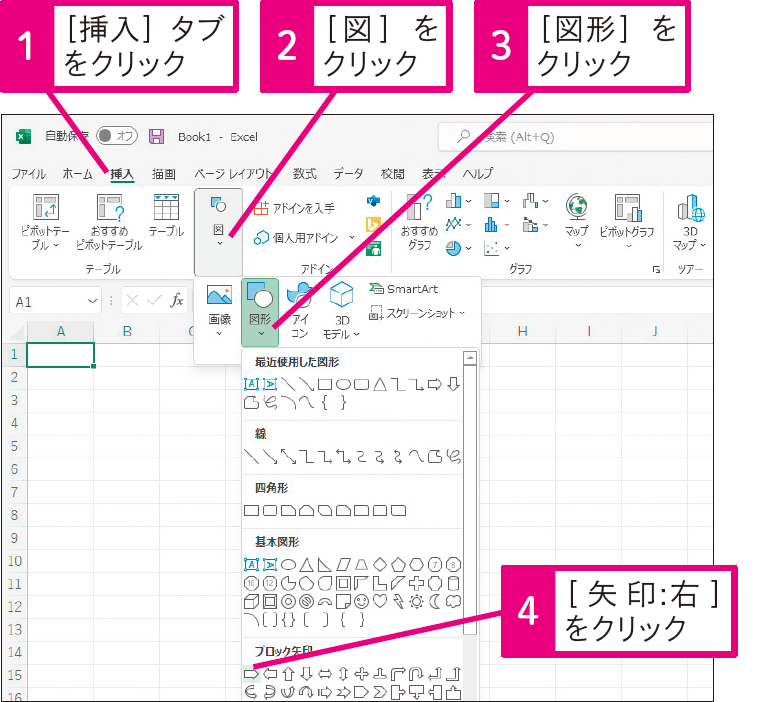This screenshot has height=702, width=783.
Task: Select the Quad Arrow block arrow shape
Action: tap(362, 674)
